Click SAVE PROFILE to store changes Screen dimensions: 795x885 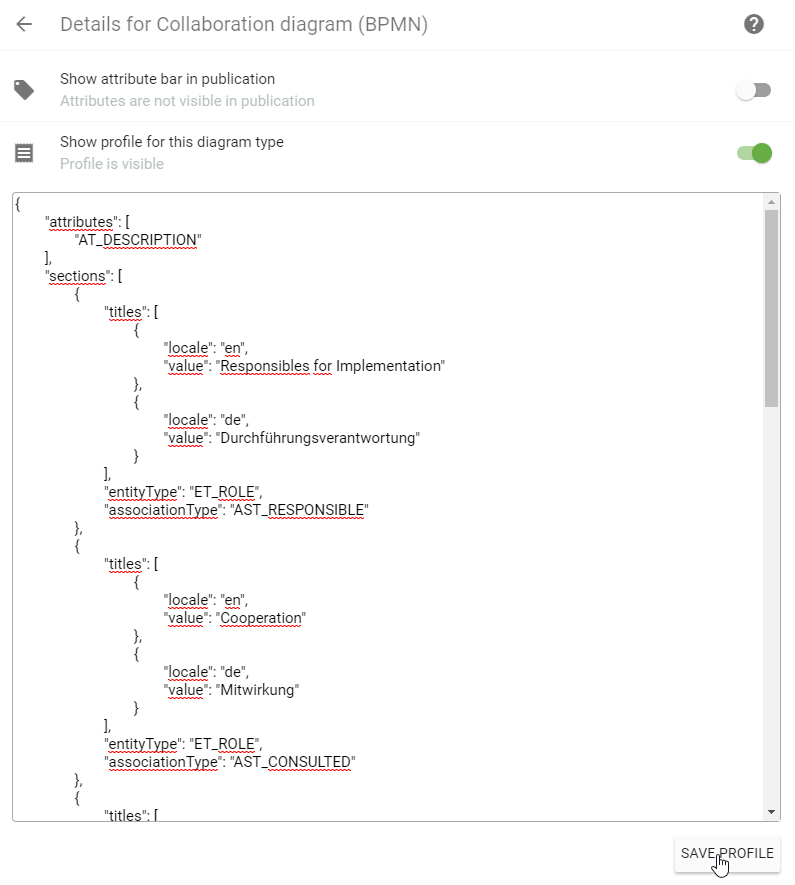[x=727, y=853]
